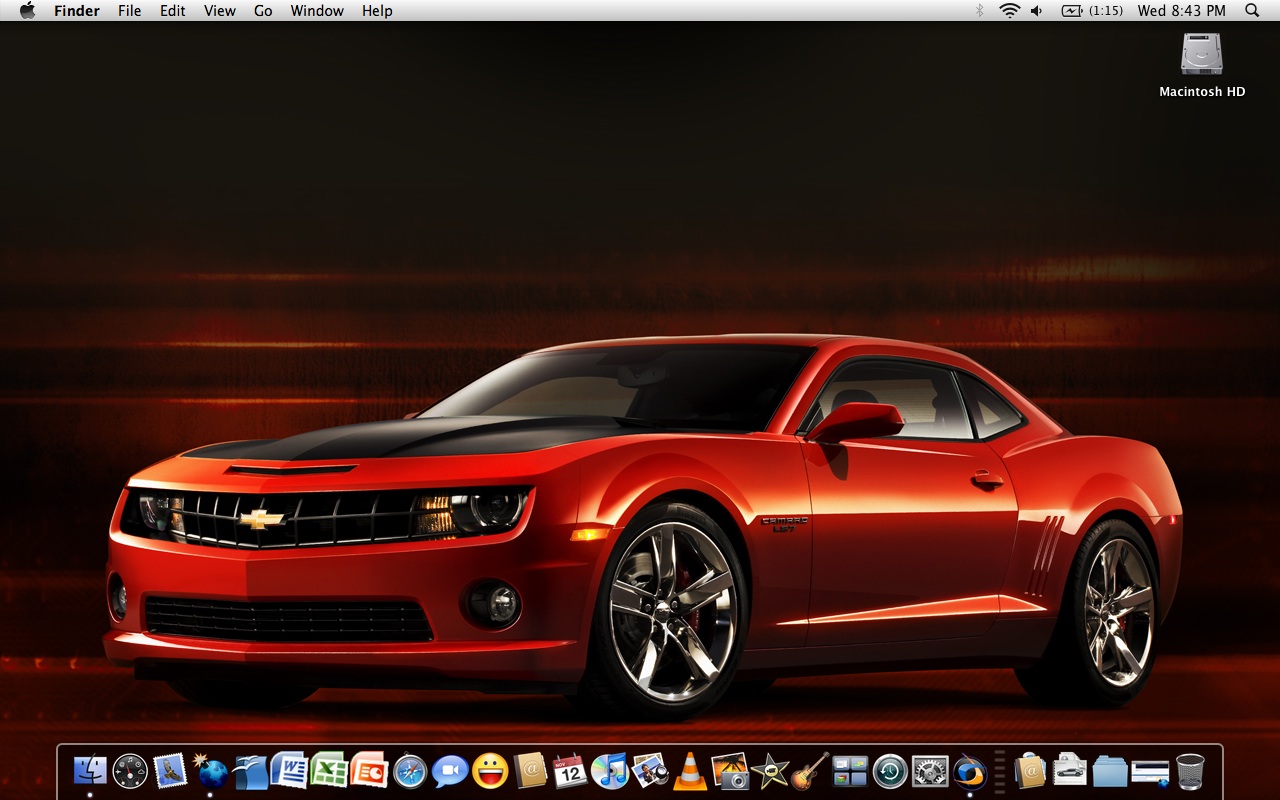This screenshot has height=800, width=1280.
Task: Open iCal calendar icon
Action: [570, 771]
